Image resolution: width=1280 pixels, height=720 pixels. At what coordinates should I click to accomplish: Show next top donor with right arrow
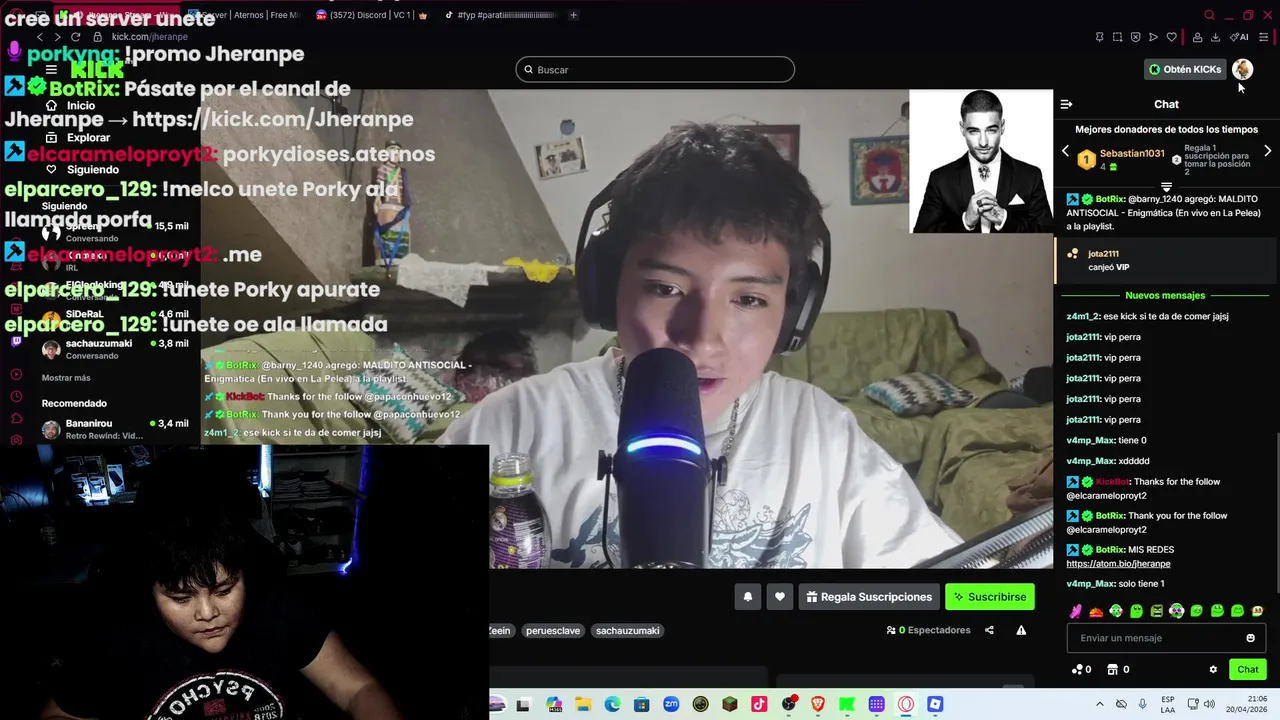[x=1267, y=151]
